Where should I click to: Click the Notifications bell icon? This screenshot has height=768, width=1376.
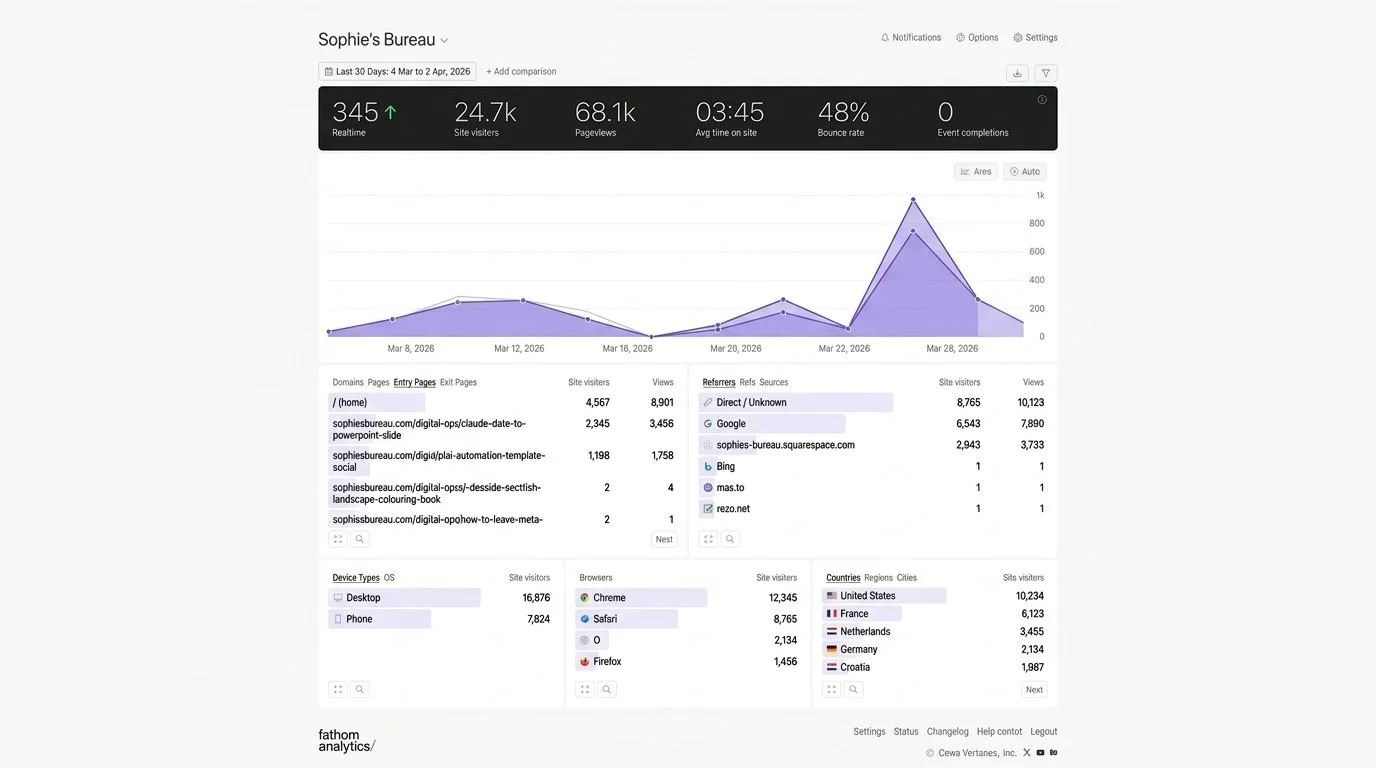884,37
